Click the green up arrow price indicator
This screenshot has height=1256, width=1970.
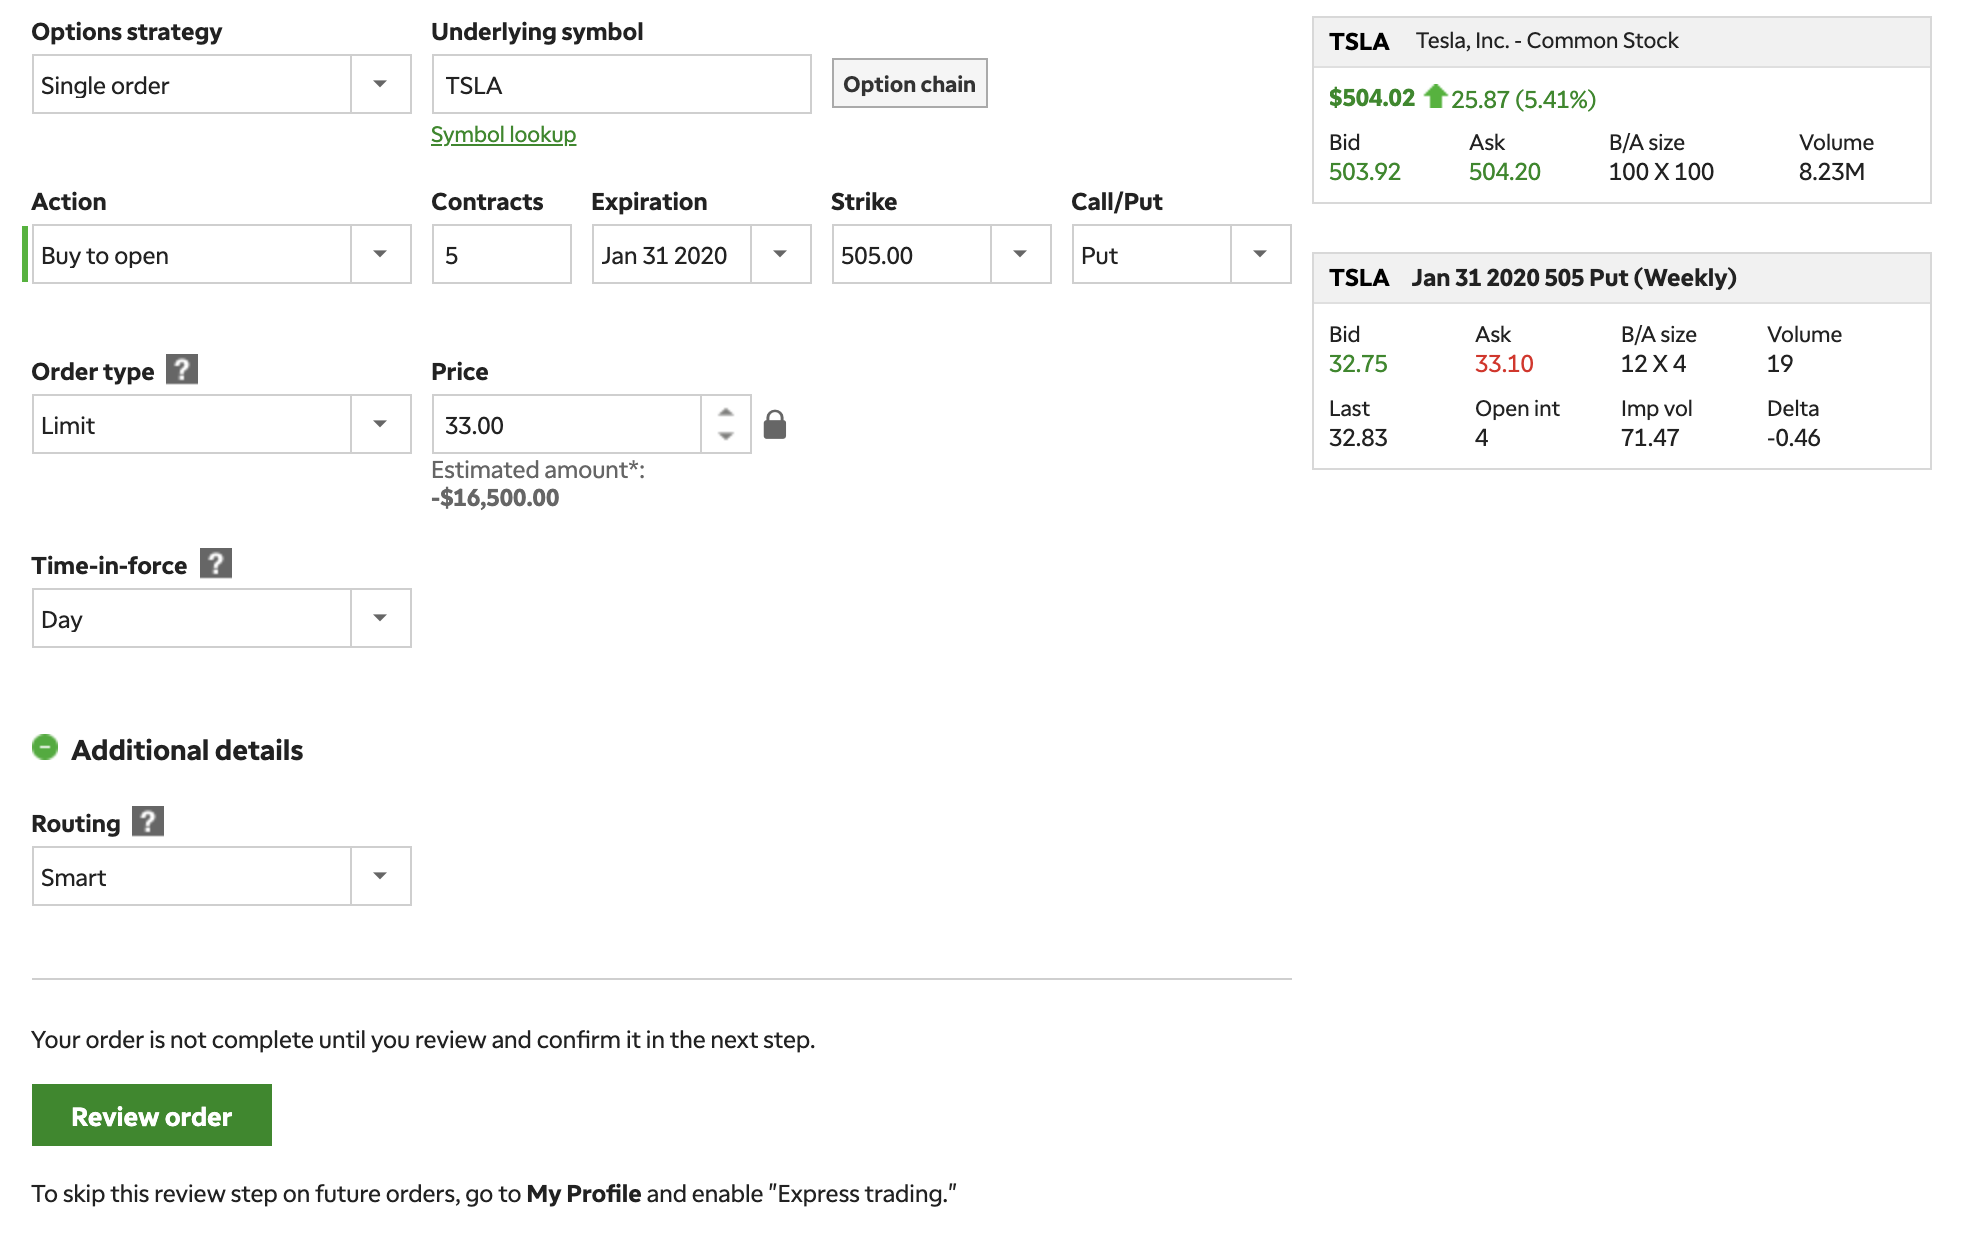[1436, 96]
